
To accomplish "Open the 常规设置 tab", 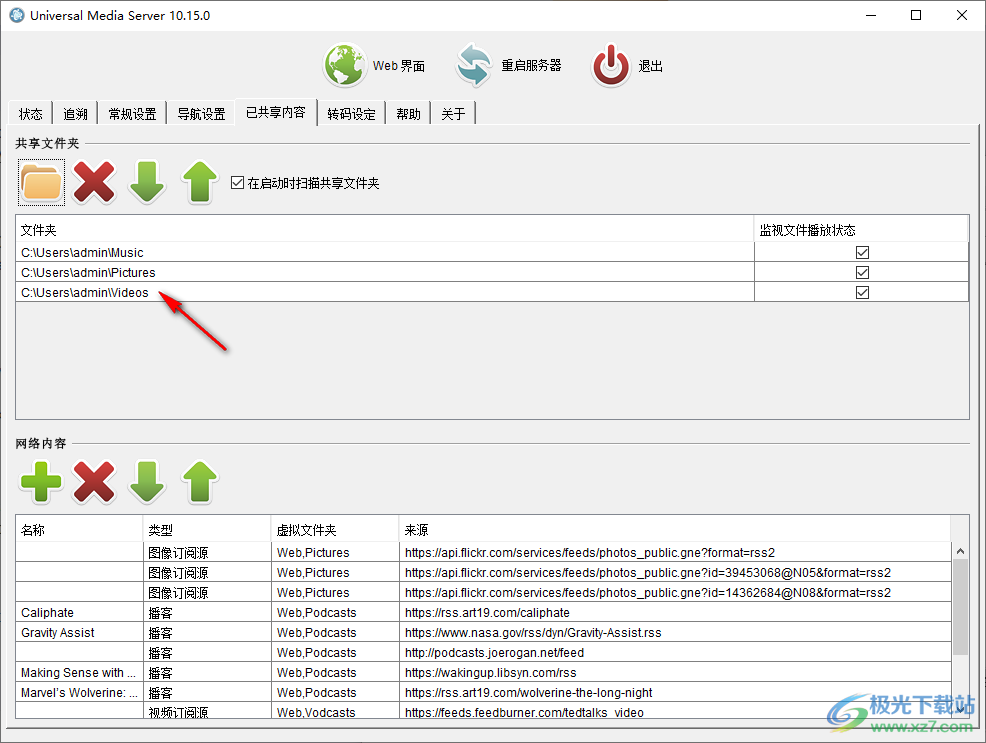I will 132,114.
